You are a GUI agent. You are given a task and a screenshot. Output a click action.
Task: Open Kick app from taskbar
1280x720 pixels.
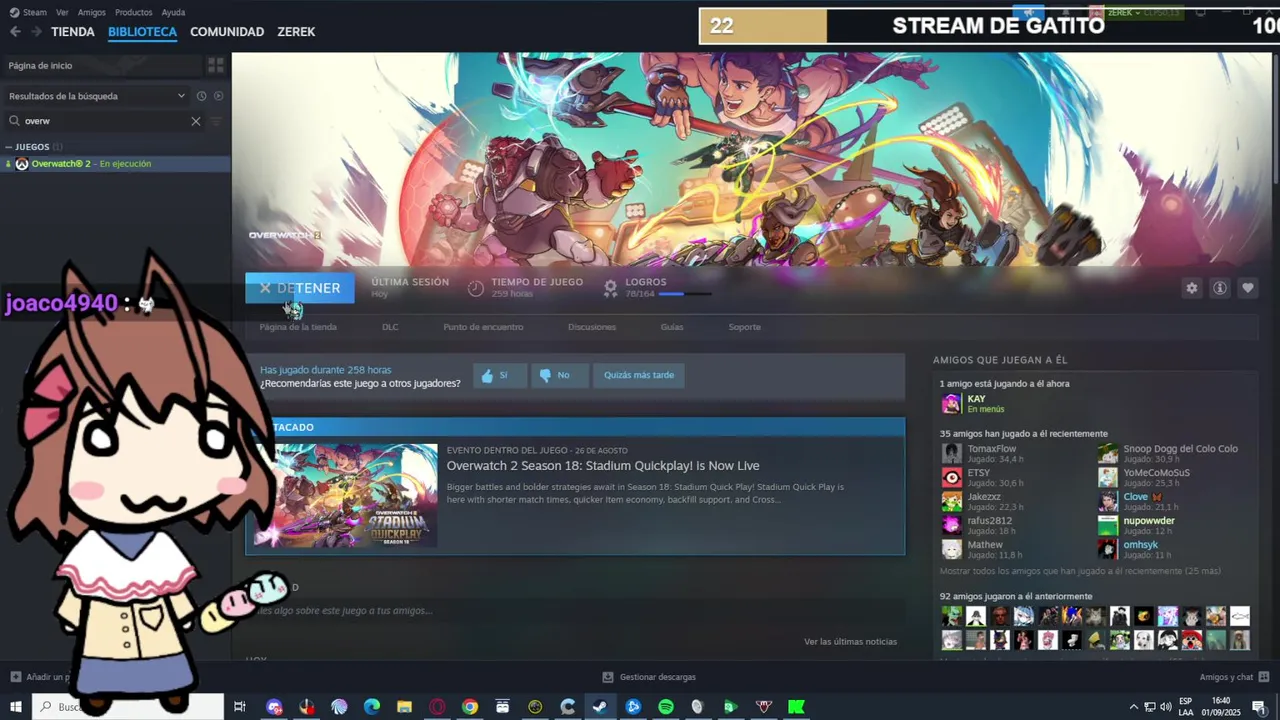[x=796, y=707]
